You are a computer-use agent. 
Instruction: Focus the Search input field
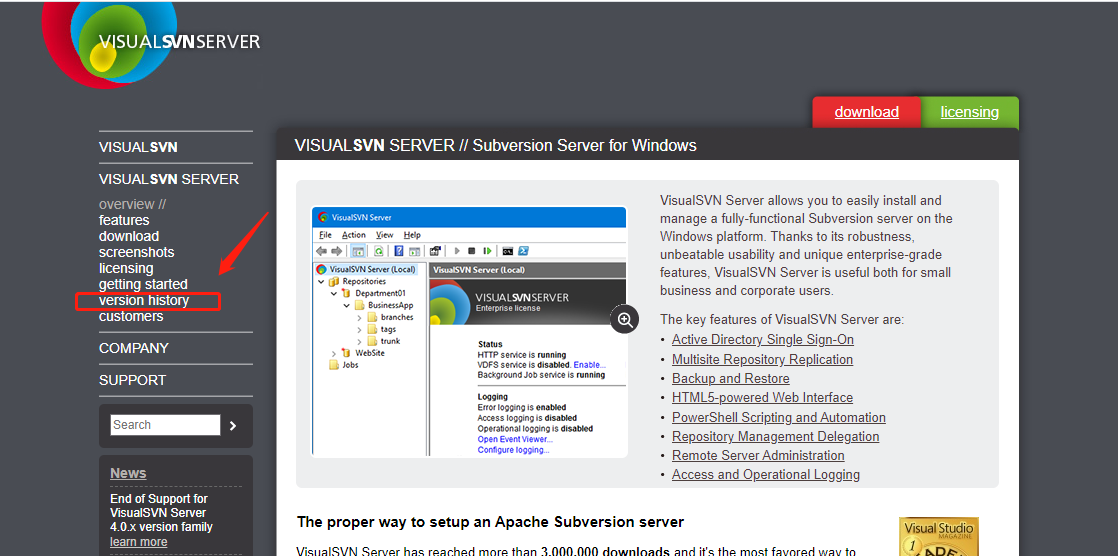[165, 425]
